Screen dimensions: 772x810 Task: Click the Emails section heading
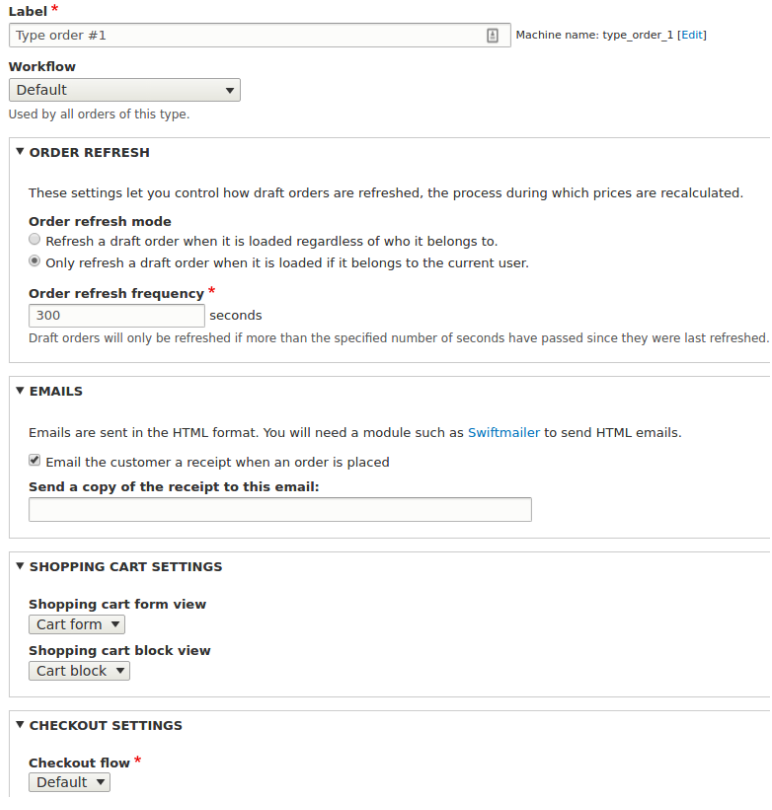click(56, 391)
